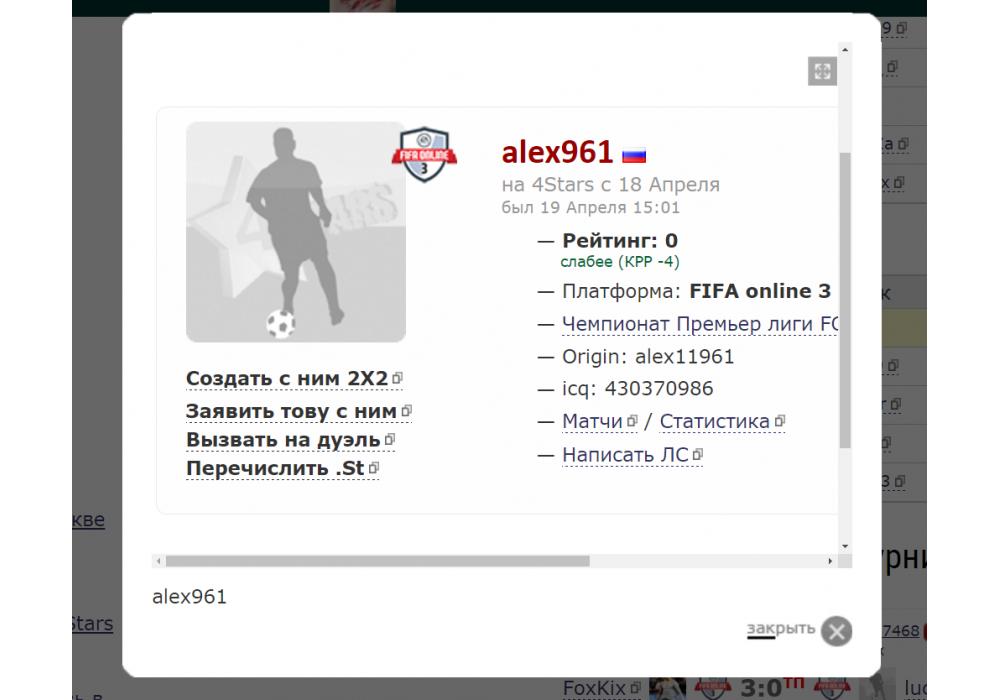1000x700 pixels.
Task: Click the alex961 username heading
Action: (557, 152)
